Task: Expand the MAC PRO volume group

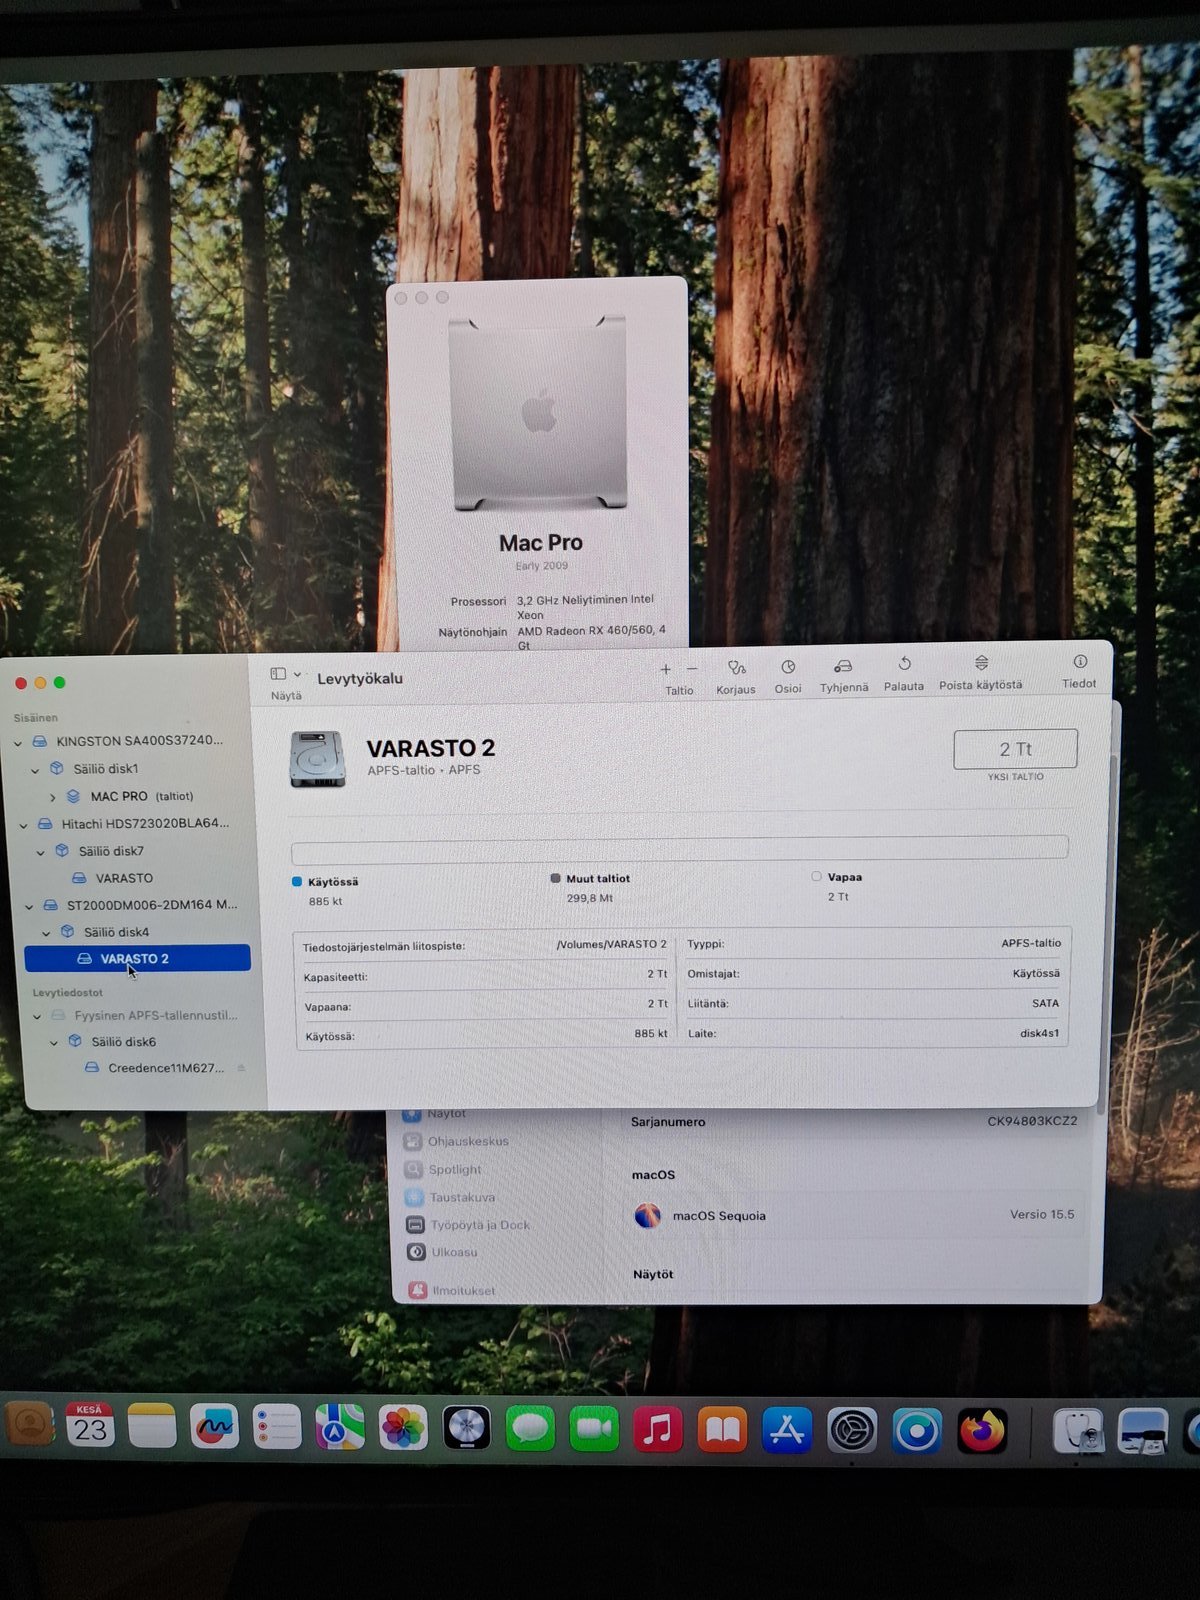Action: tap(53, 797)
